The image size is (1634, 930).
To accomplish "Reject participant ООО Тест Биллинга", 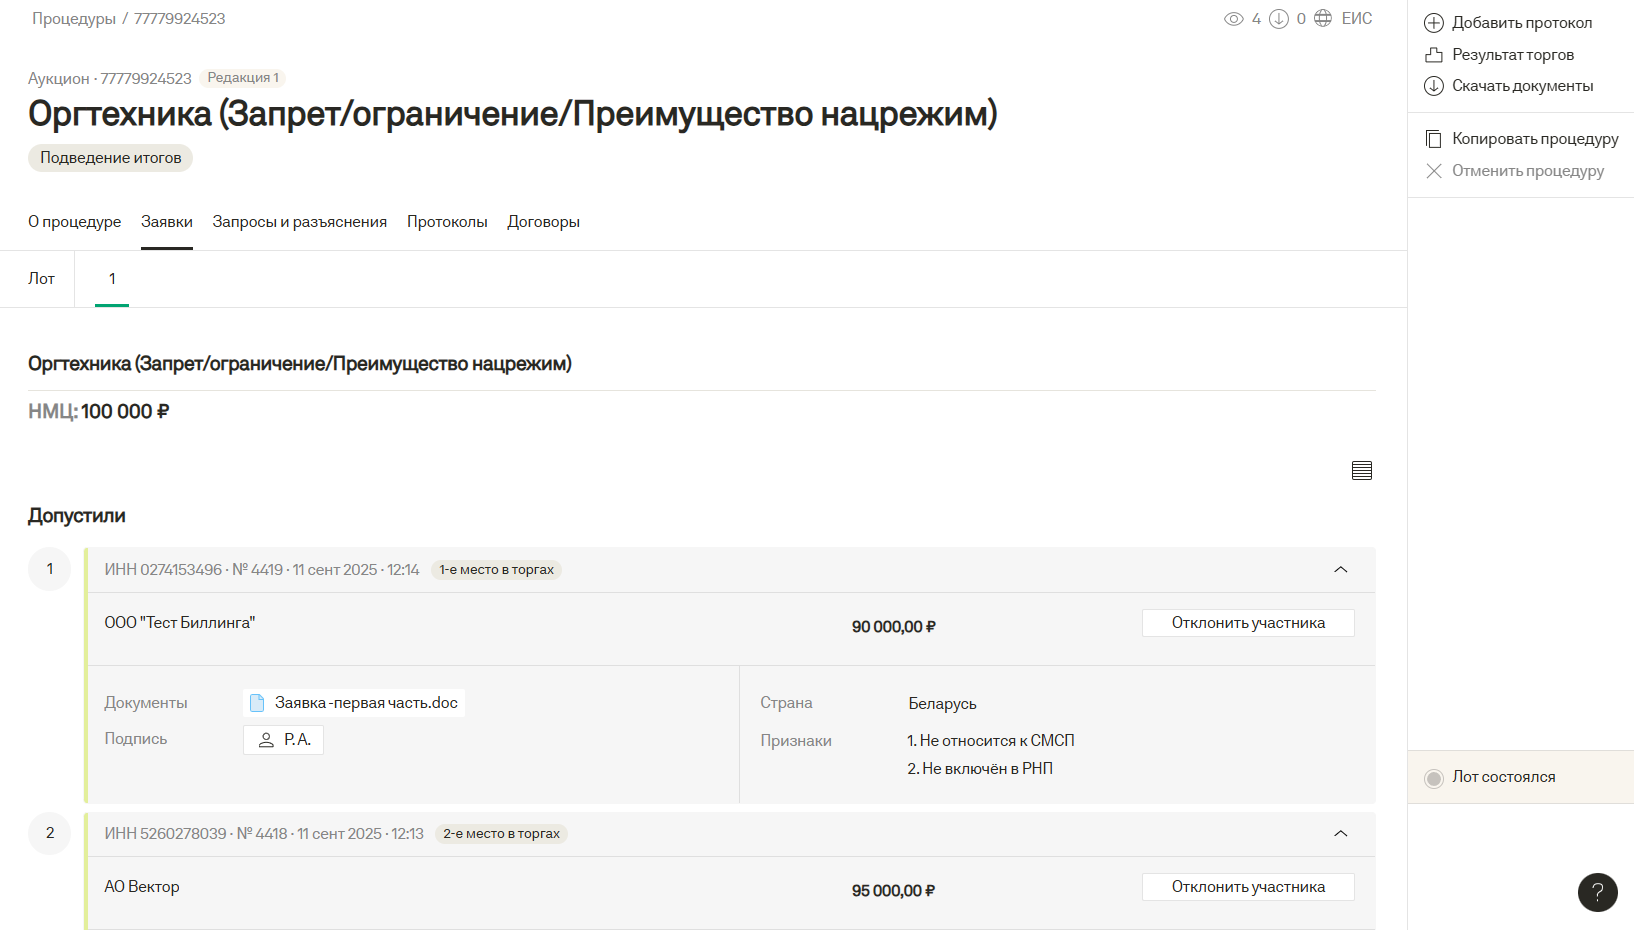I will (x=1247, y=623).
